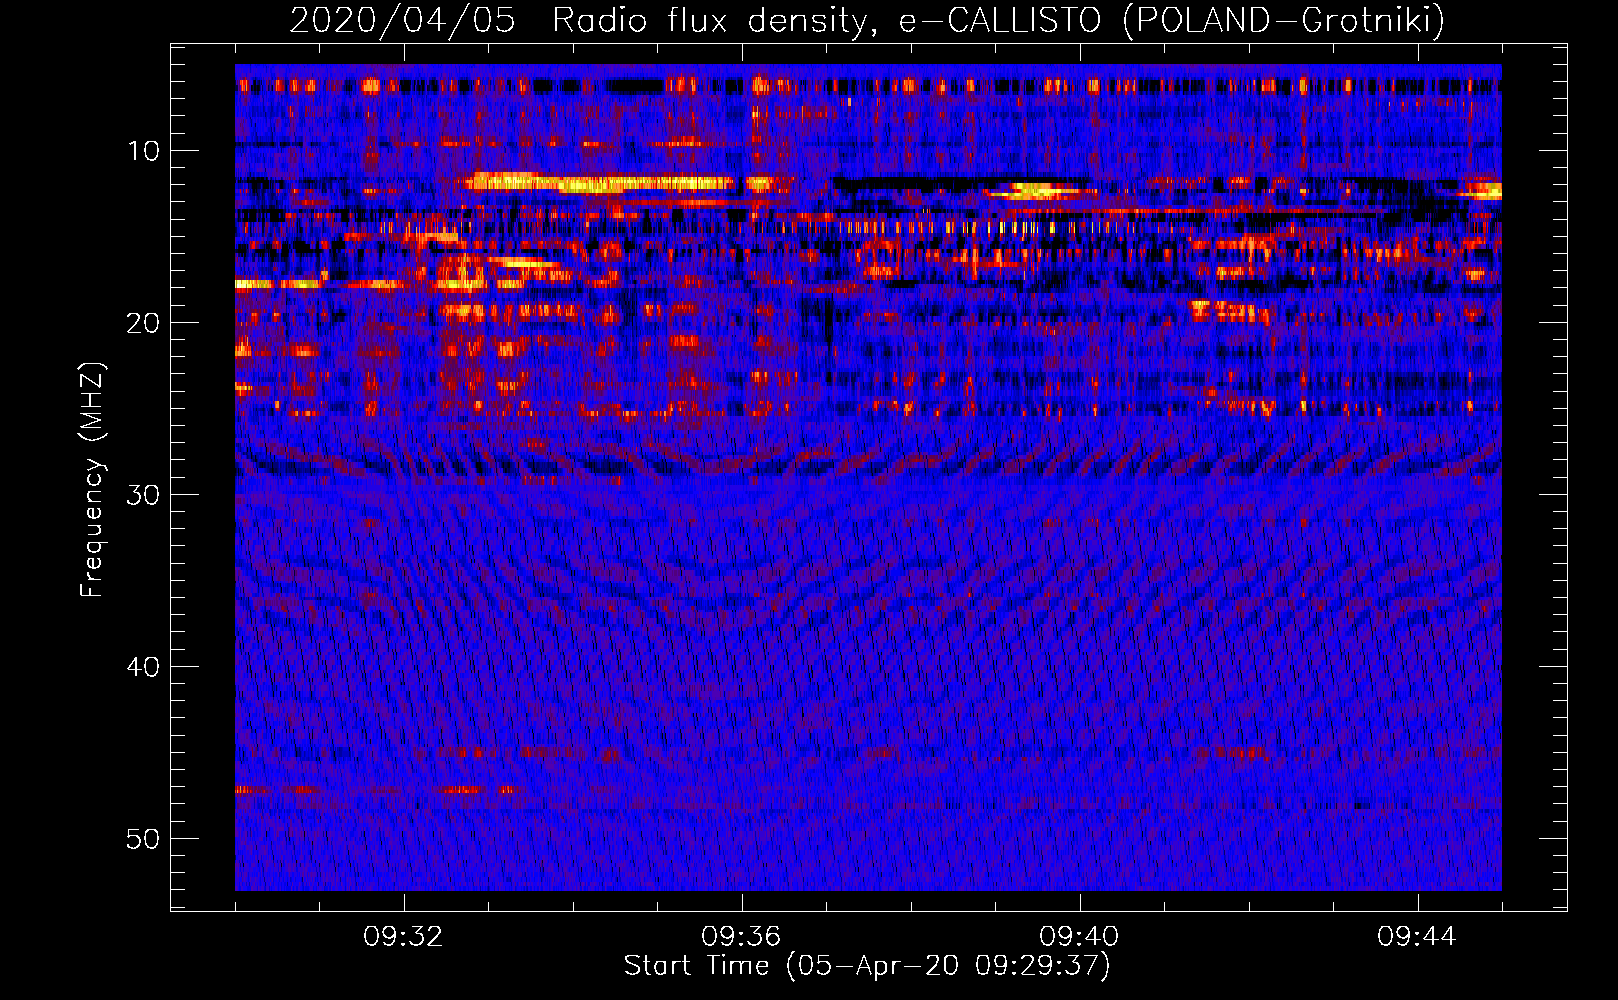Click the 09:44 time tick label
The image size is (1618, 1000).
(1418, 937)
